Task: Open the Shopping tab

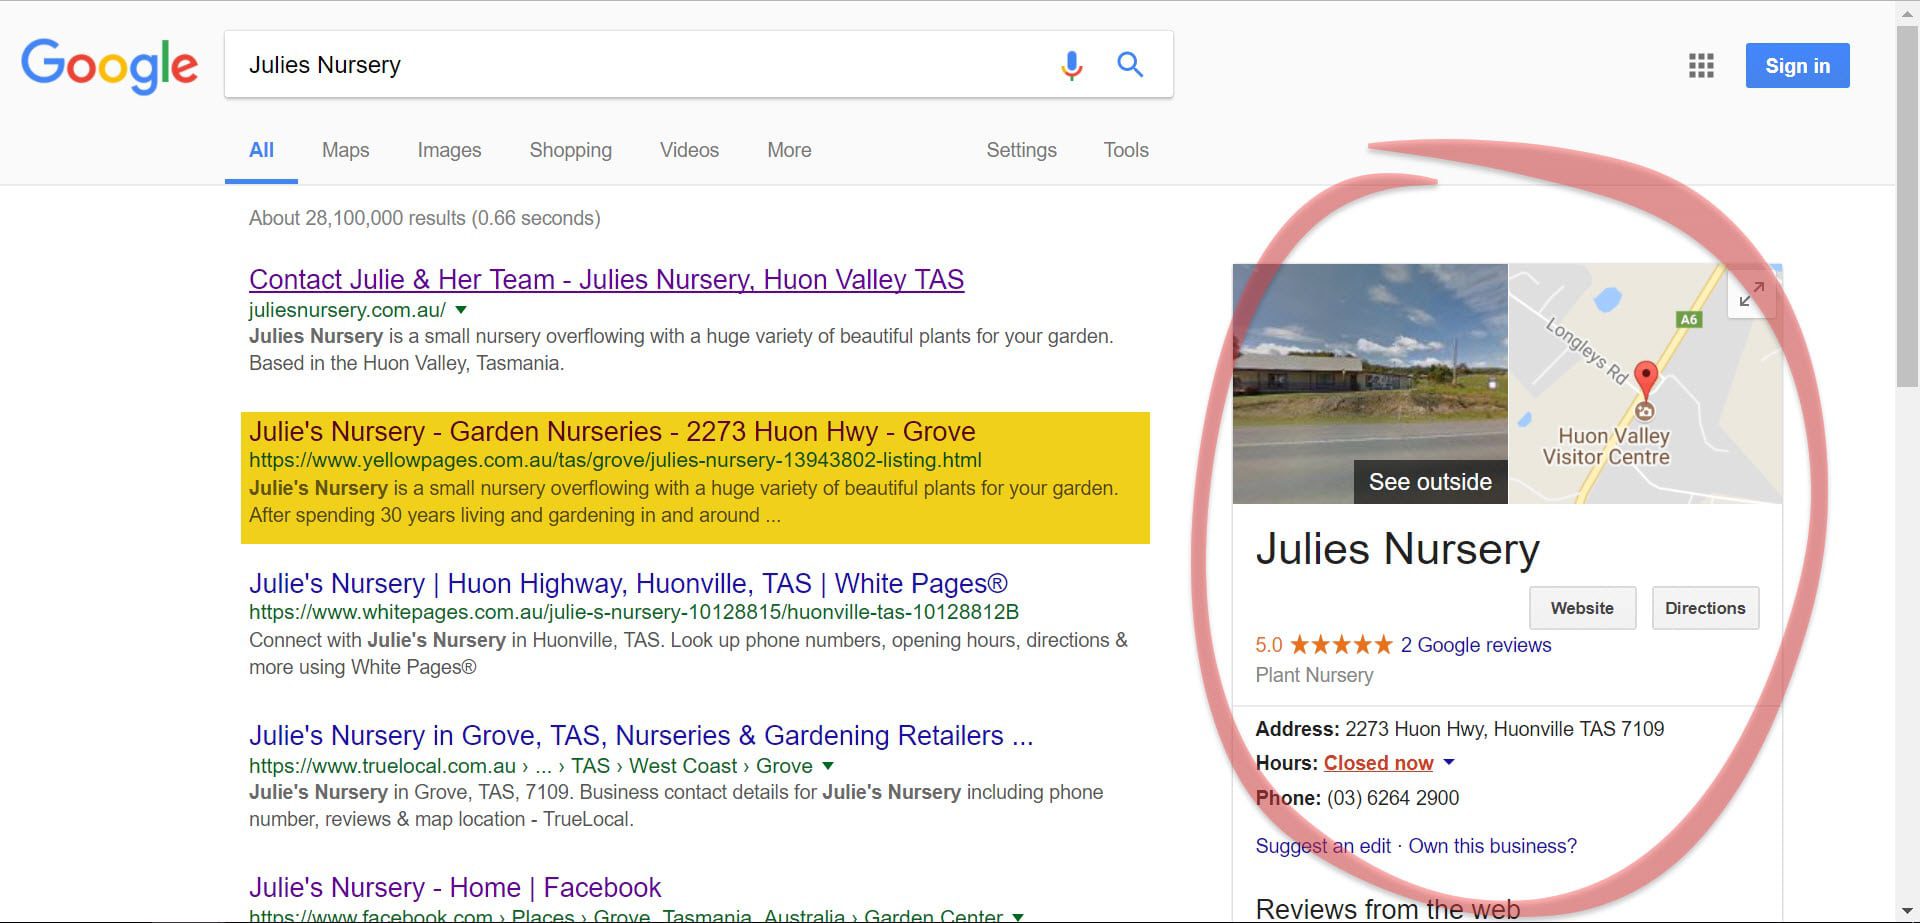Action: 570,150
